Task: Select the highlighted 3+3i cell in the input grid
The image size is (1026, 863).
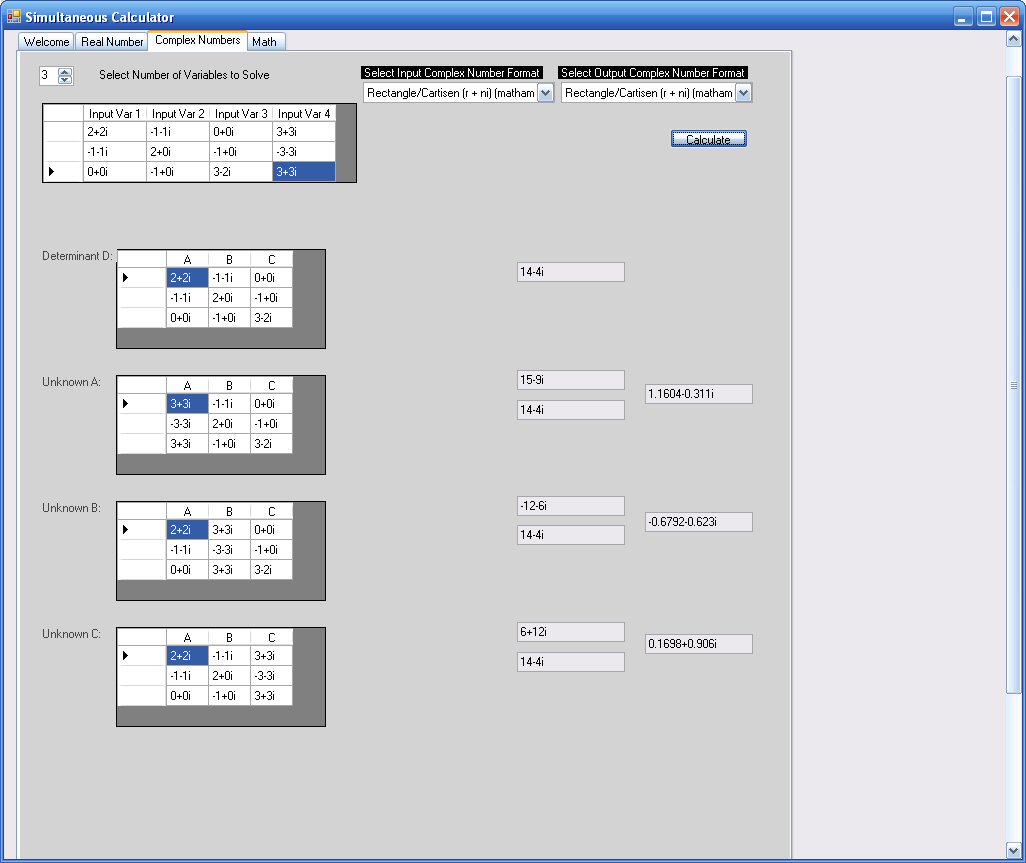Action: [304, 172]
